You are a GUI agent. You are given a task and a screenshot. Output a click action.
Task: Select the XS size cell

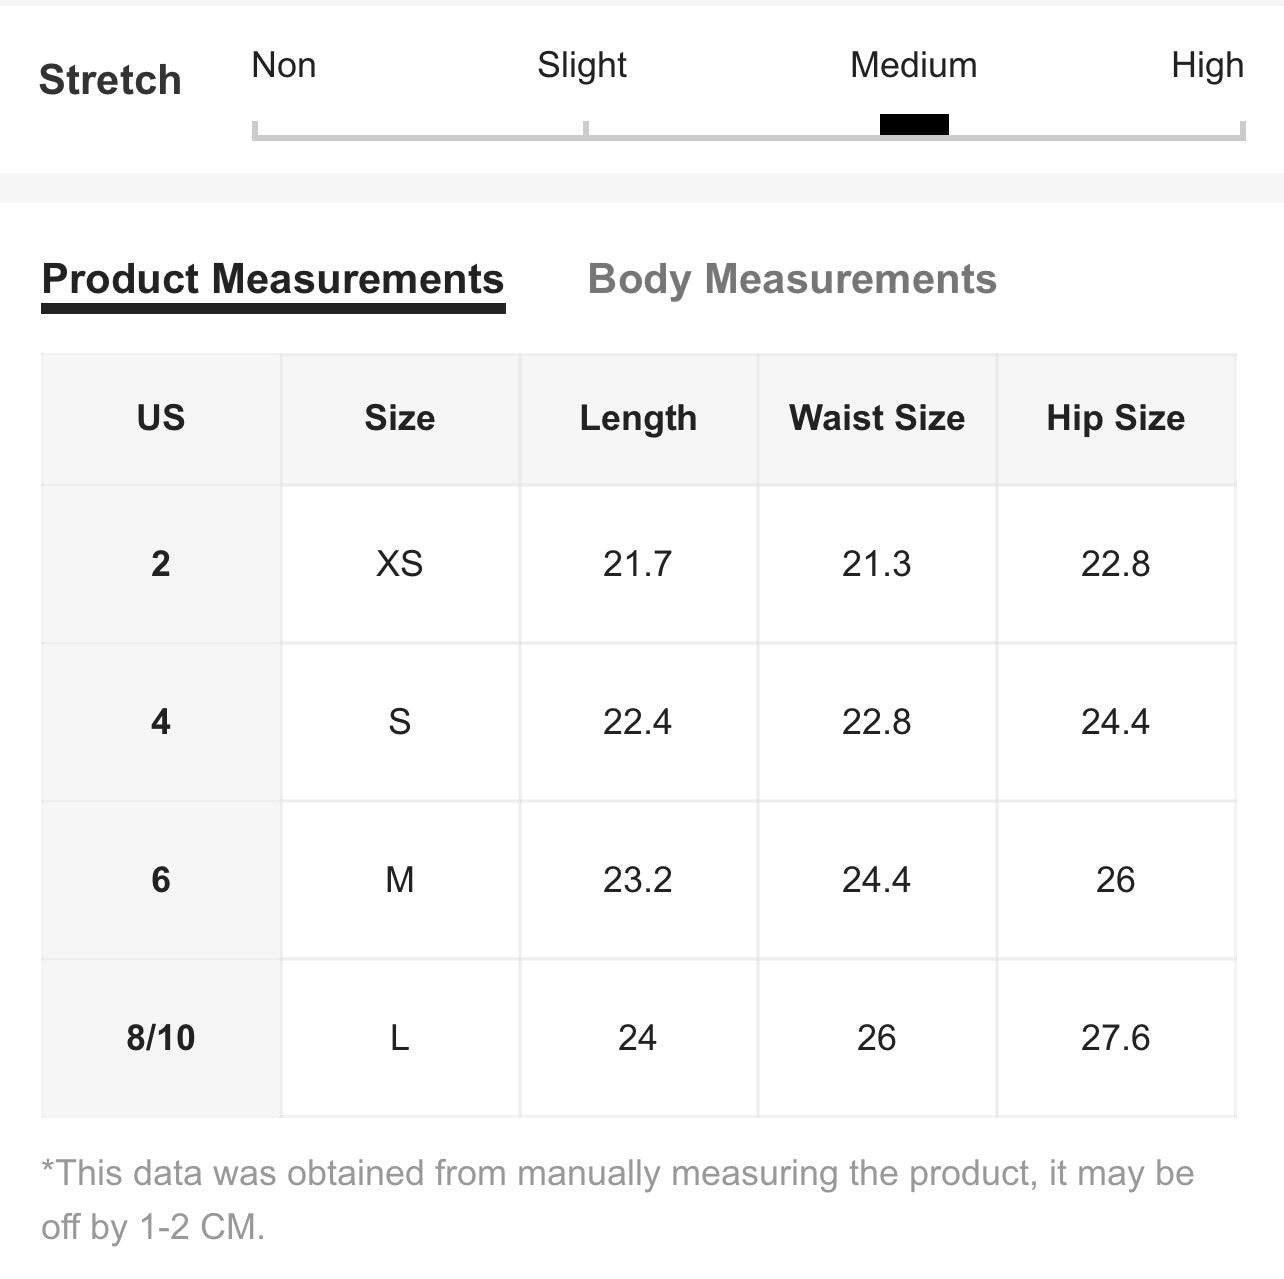[400, 564]
